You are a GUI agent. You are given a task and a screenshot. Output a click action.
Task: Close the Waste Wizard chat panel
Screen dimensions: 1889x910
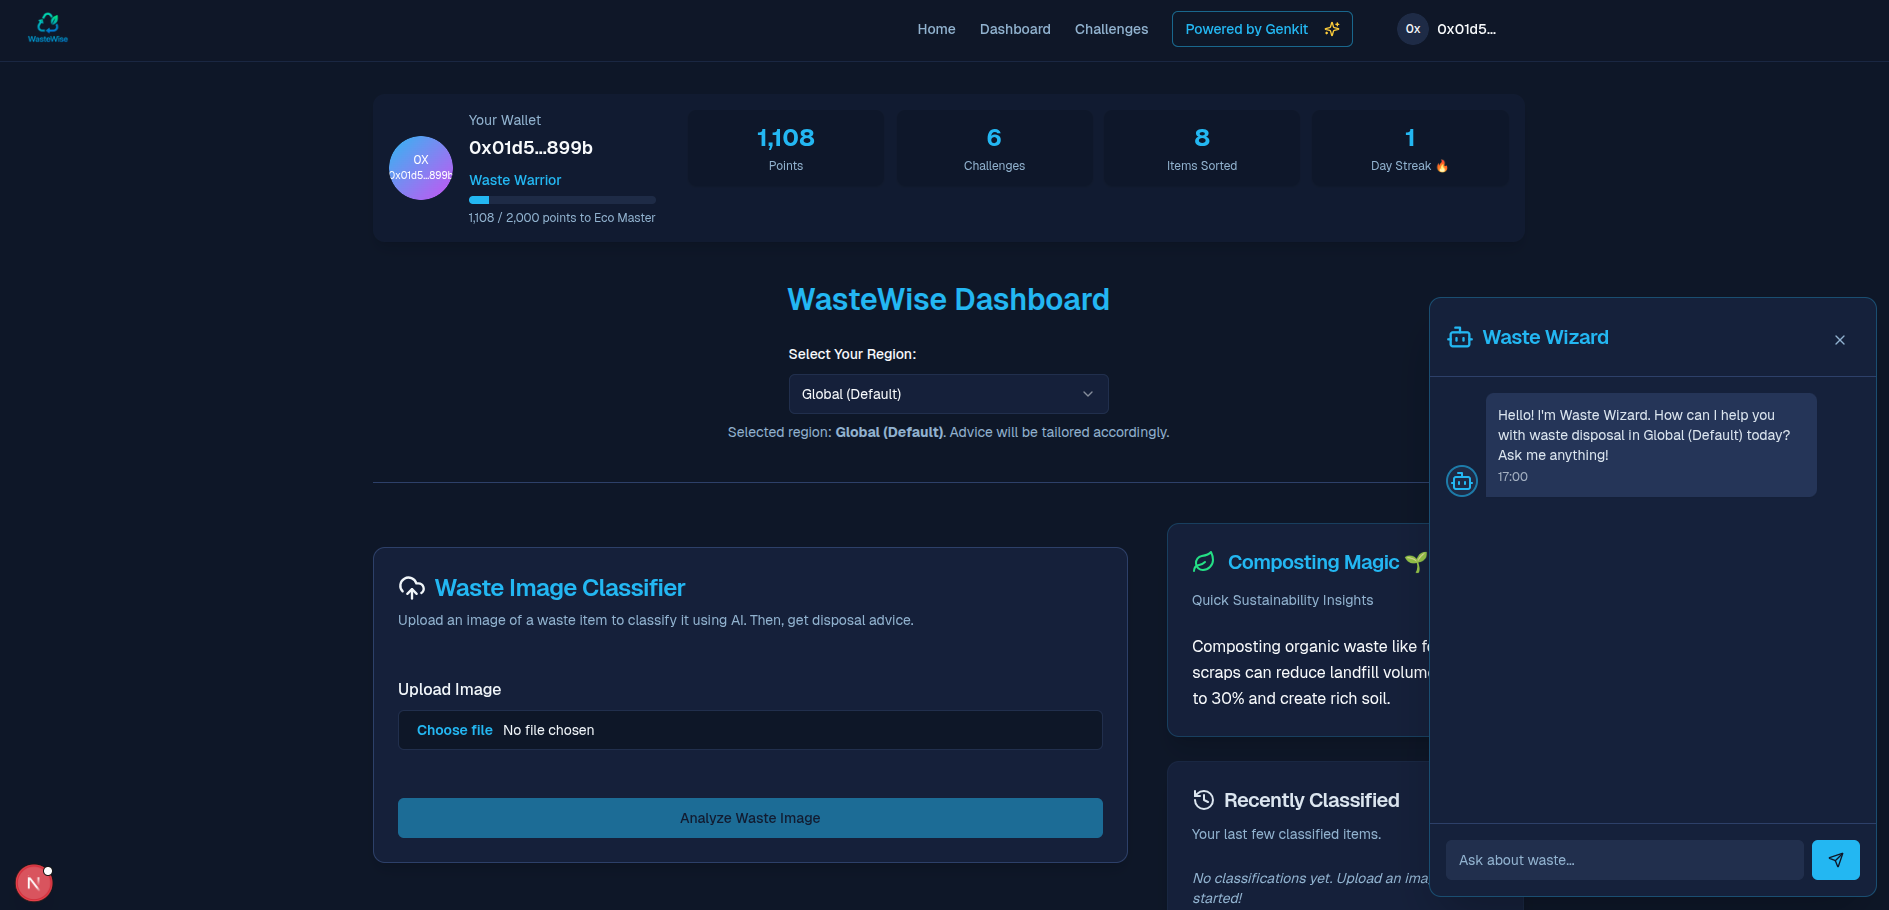coord(1840,340)
